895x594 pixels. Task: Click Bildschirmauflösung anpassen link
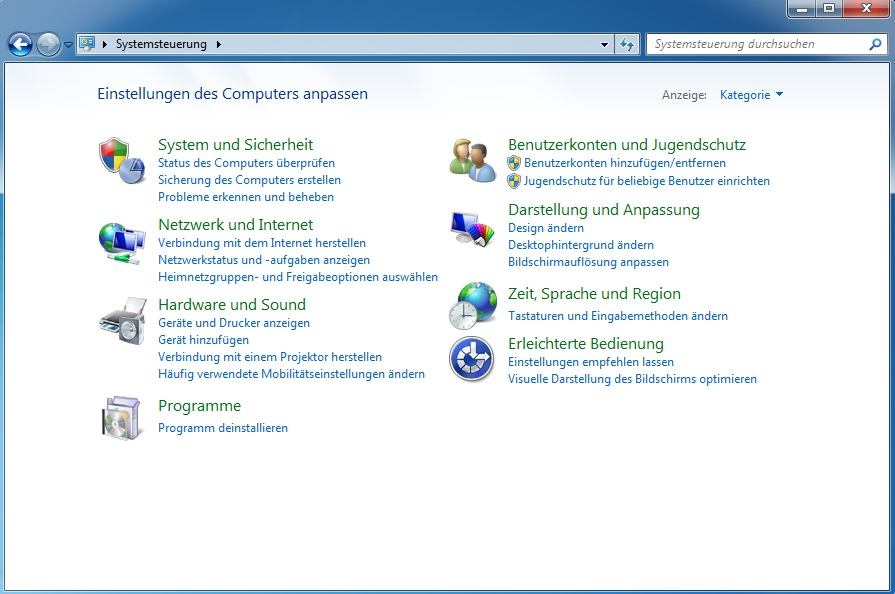tap(588, 262)
